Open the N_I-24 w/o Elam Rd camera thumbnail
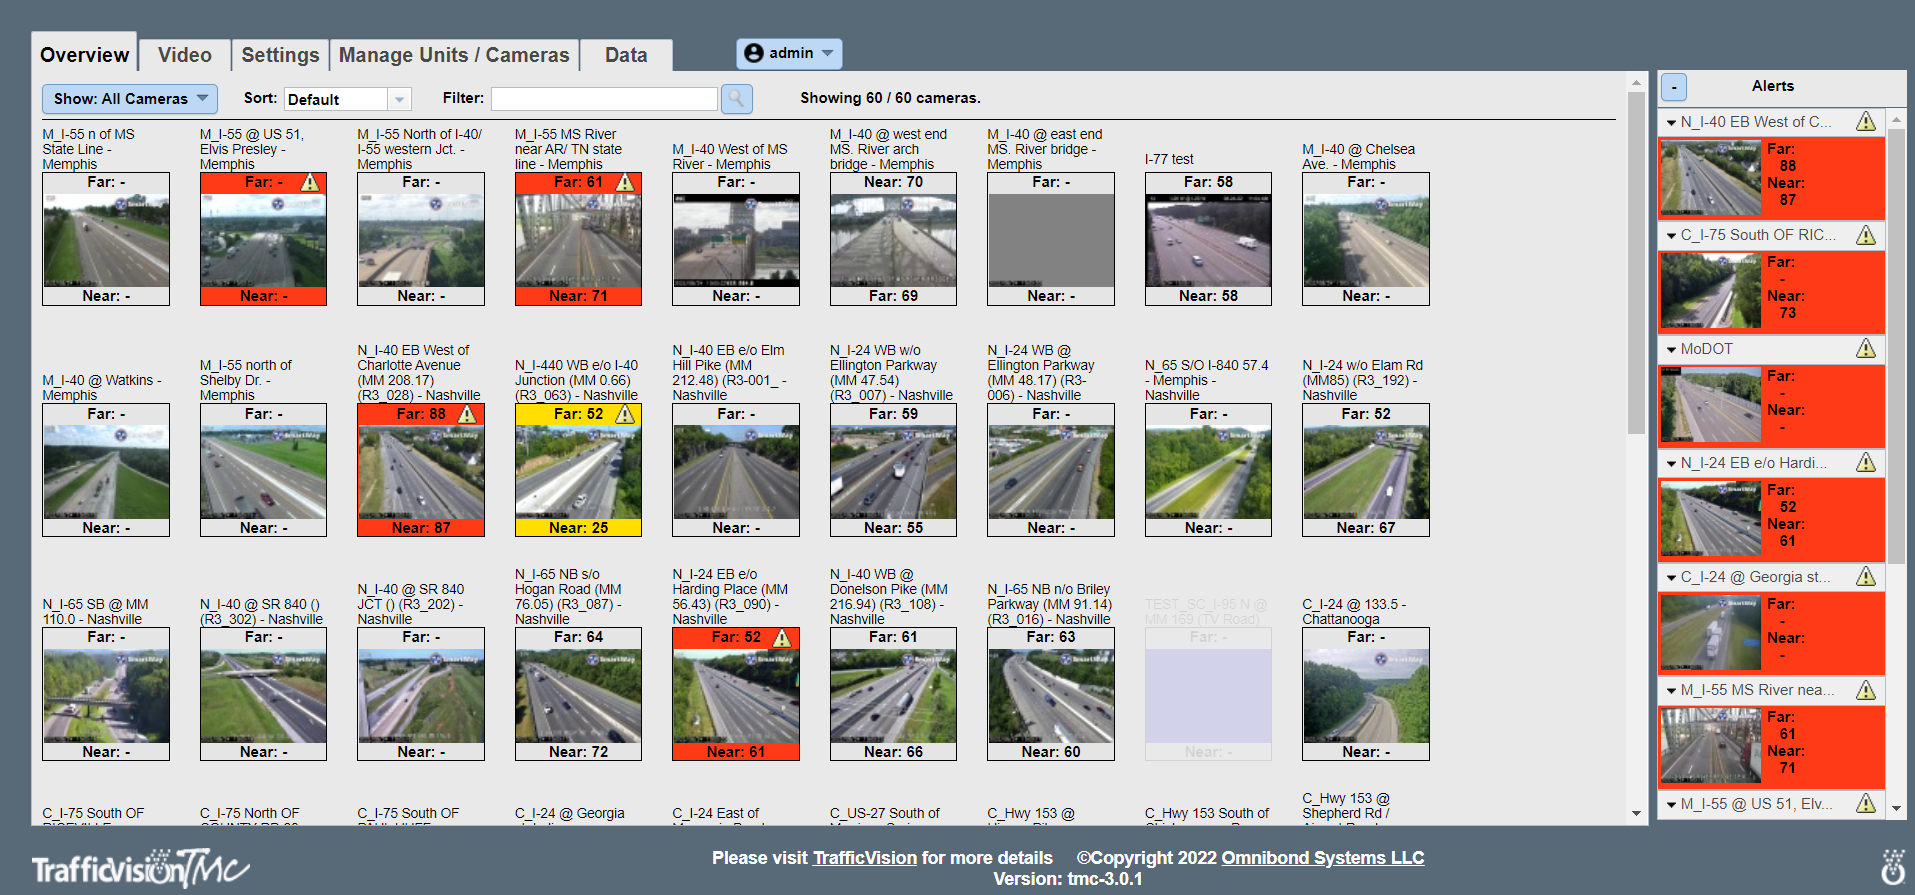Viewport: 1915px width, 895px height. [x=1366, y=471]
